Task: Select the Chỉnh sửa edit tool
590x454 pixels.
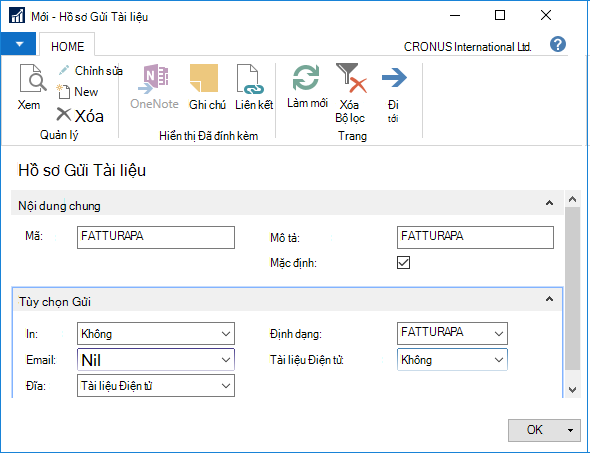Action: click(90, 70)
